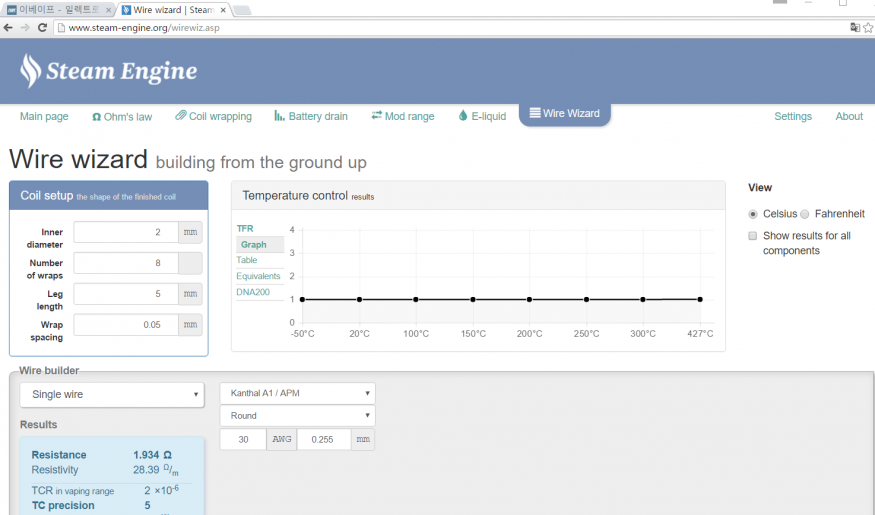Expand the Kanthal A1 / APM material dropdown
The height and width of the screenshot is (515, 875).
point(297,393)
